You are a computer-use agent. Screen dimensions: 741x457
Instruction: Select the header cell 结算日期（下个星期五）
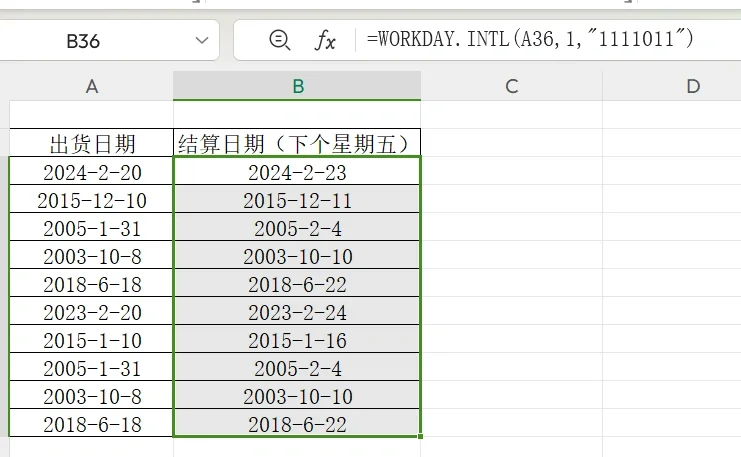click(297, 143)
